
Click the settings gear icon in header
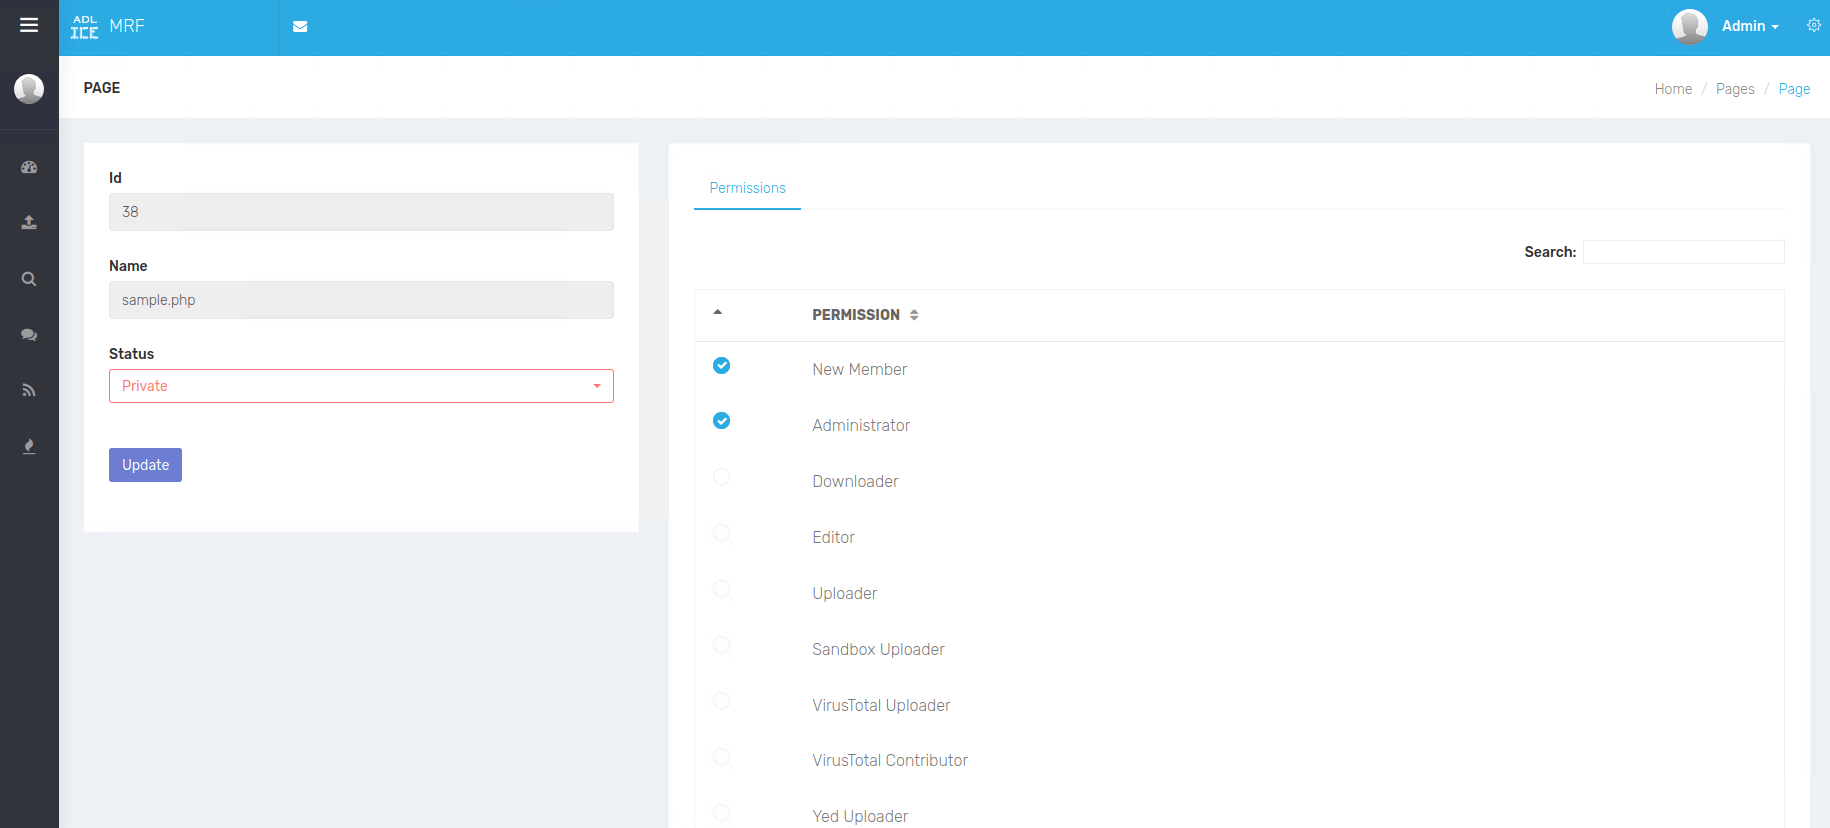tap(1813, 26)
